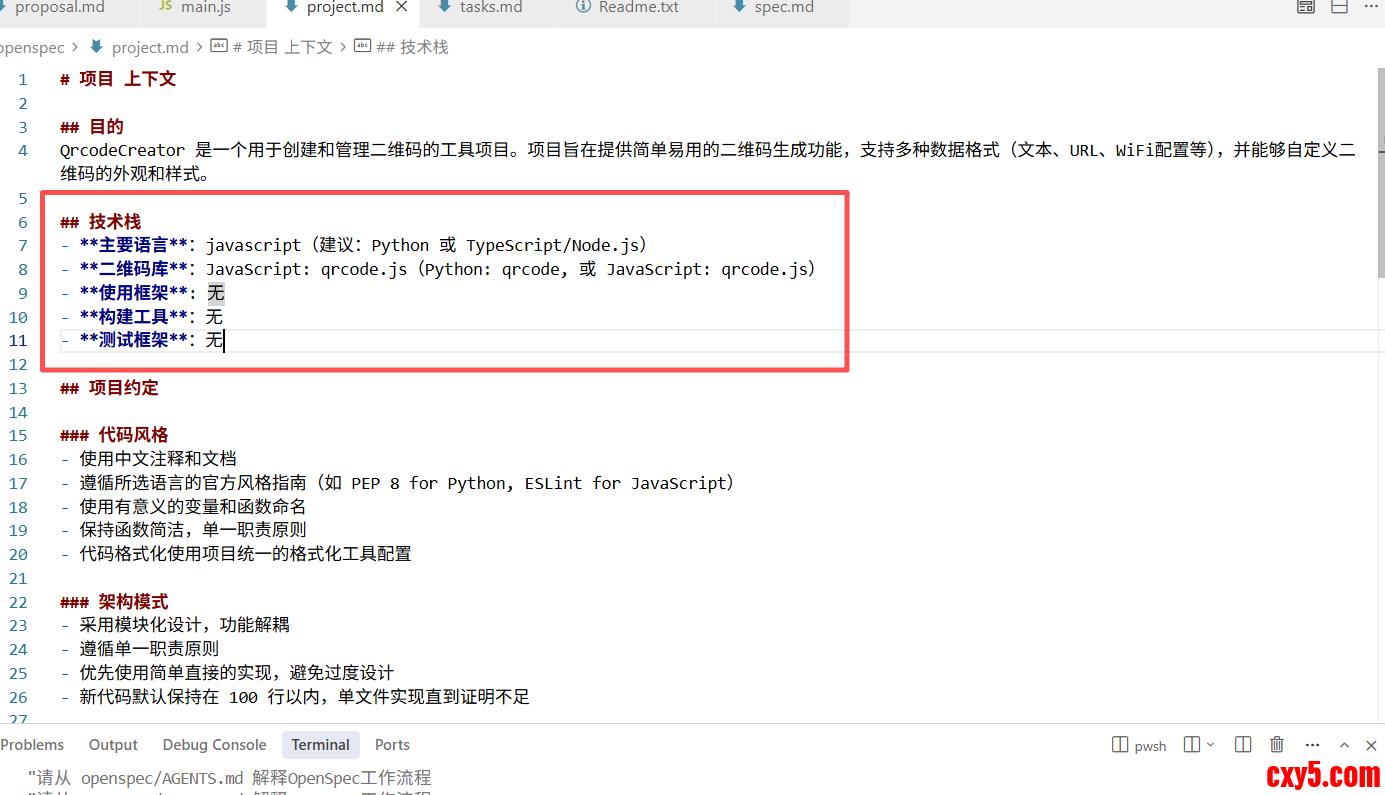Click the line mentioning PEP 8 and ESLint

[398, 483]
